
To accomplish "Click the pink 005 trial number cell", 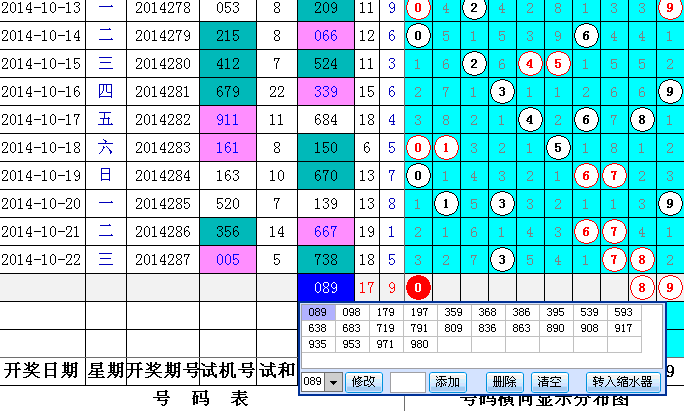I will [228, 259].
